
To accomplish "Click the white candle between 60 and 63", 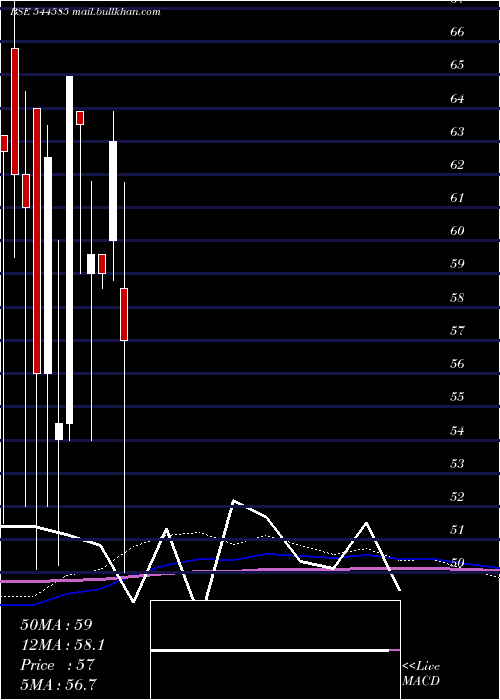I will point(113,191).
